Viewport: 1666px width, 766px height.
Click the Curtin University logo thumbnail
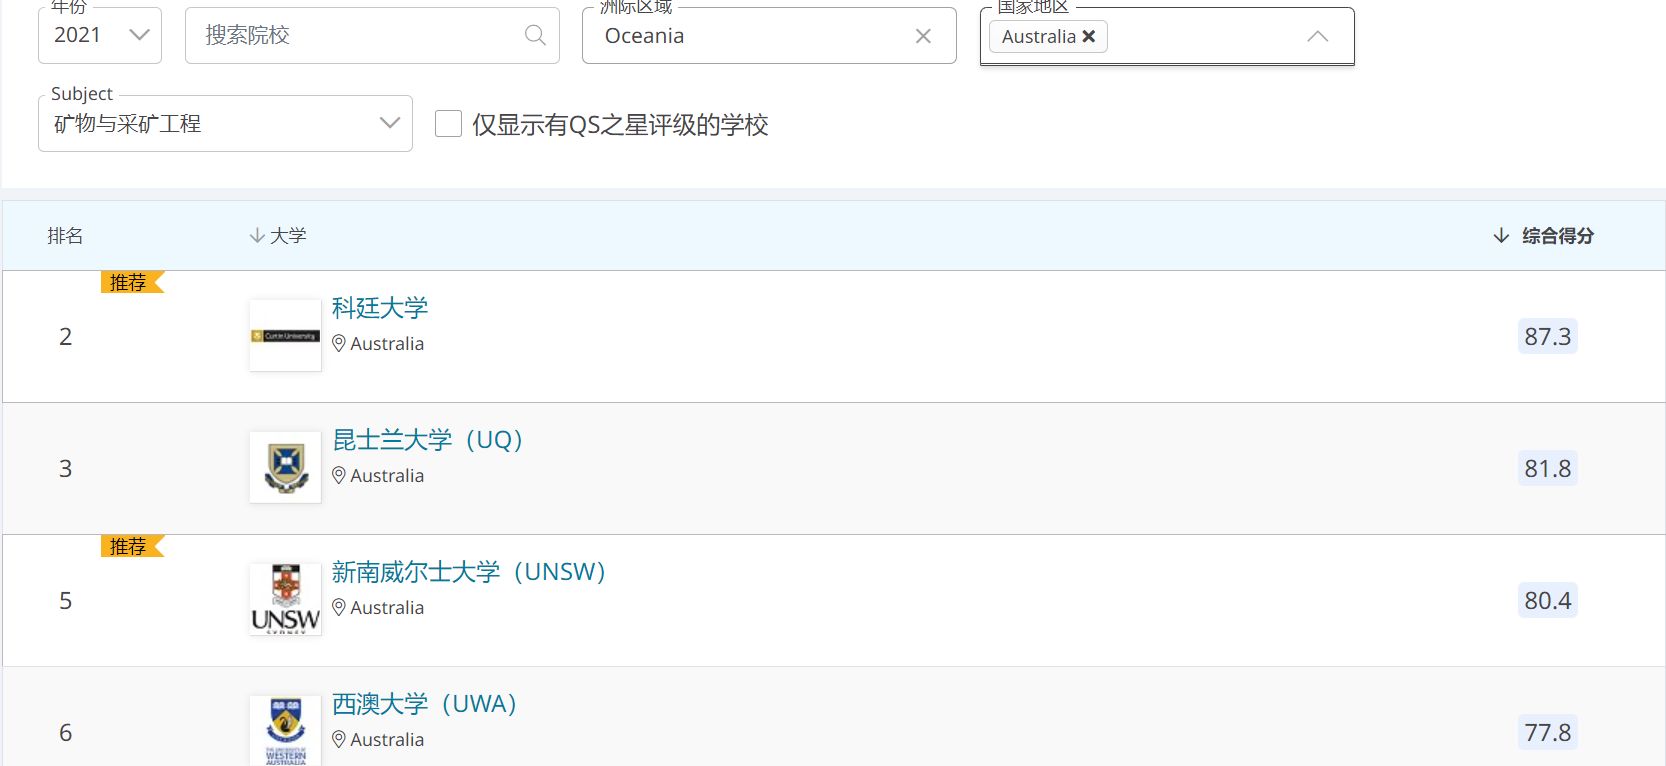point(285,335)
